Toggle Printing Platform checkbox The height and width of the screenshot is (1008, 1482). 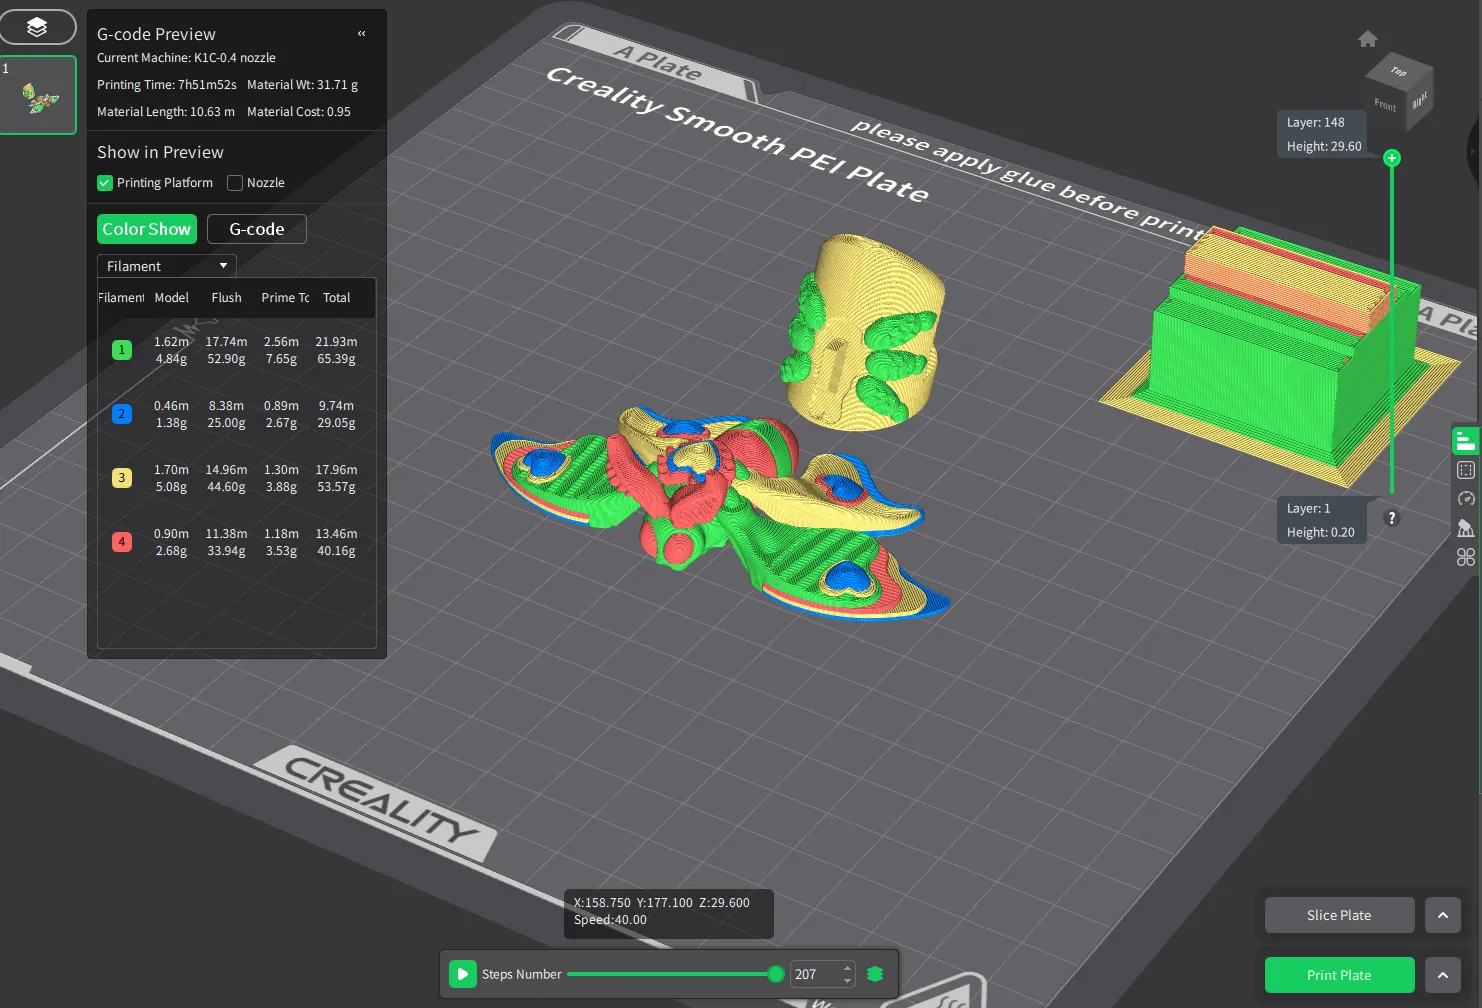tap(104, 183)
